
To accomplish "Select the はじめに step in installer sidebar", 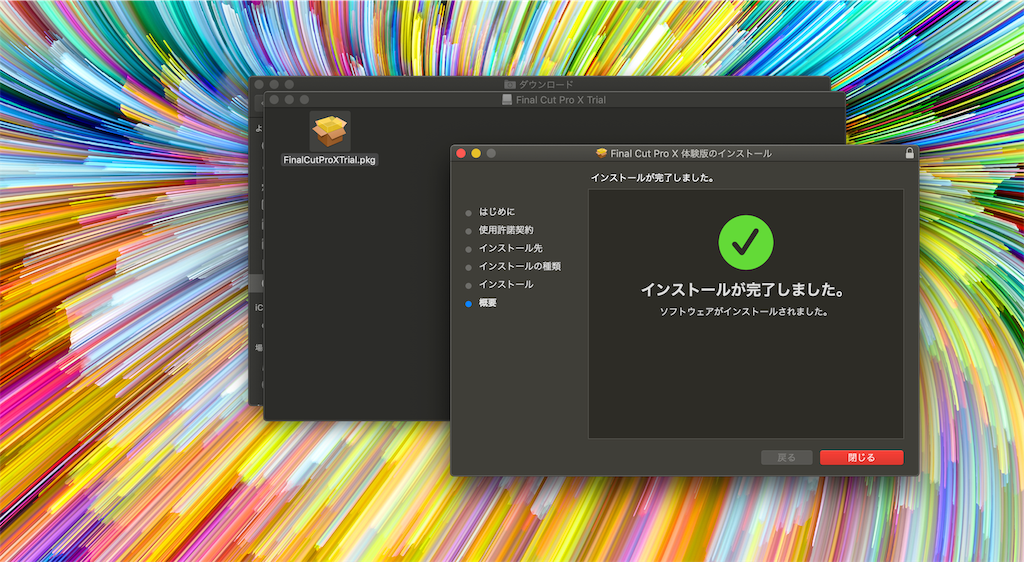I will [496, 211].
